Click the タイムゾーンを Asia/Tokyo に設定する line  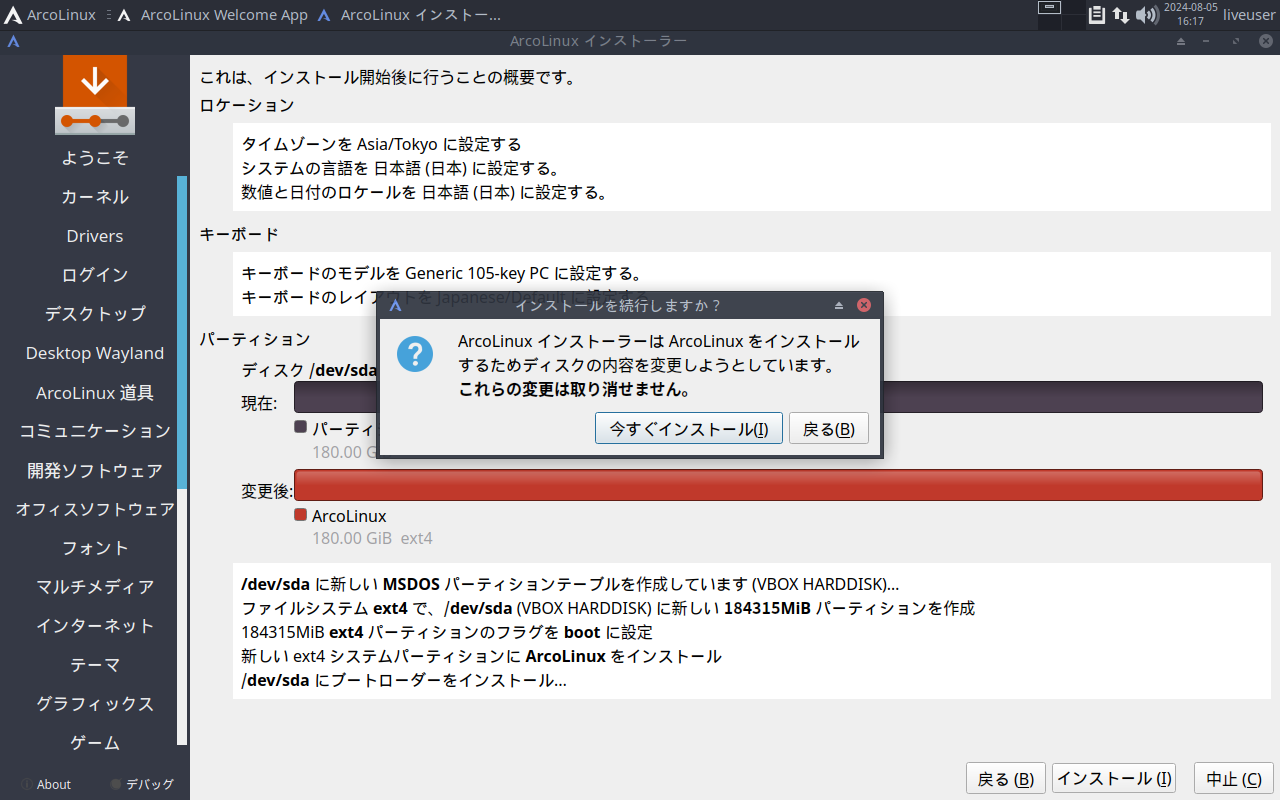[382, 144]
